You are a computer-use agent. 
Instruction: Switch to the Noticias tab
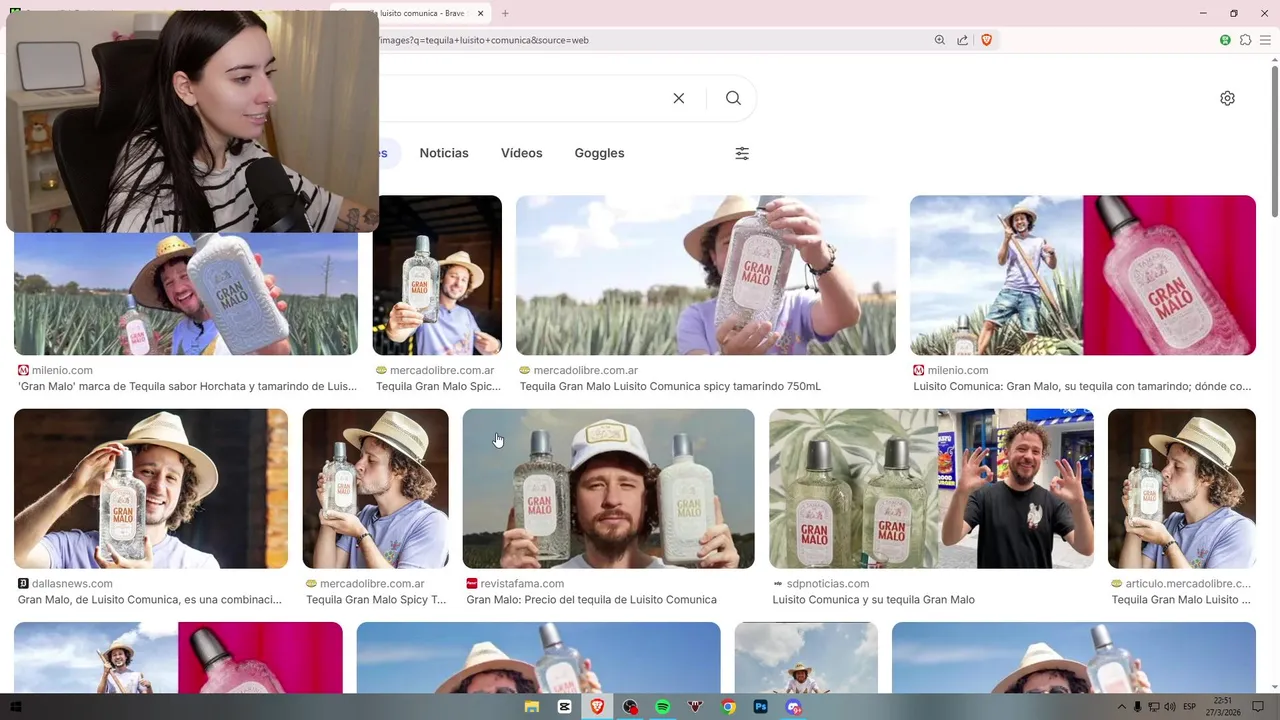(x=444, y=153)
